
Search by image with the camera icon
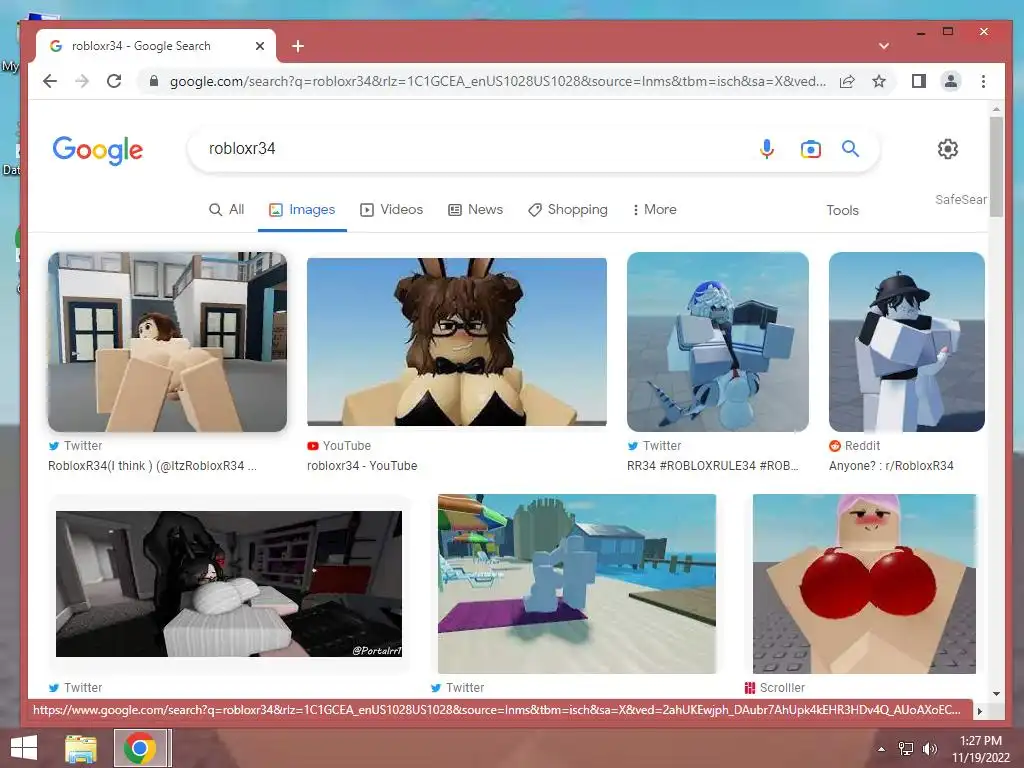(810, 149)
